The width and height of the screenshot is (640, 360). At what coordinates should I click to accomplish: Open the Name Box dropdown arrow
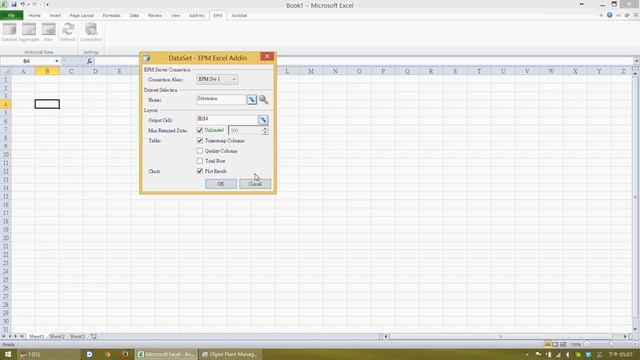(x=57, y=61)
